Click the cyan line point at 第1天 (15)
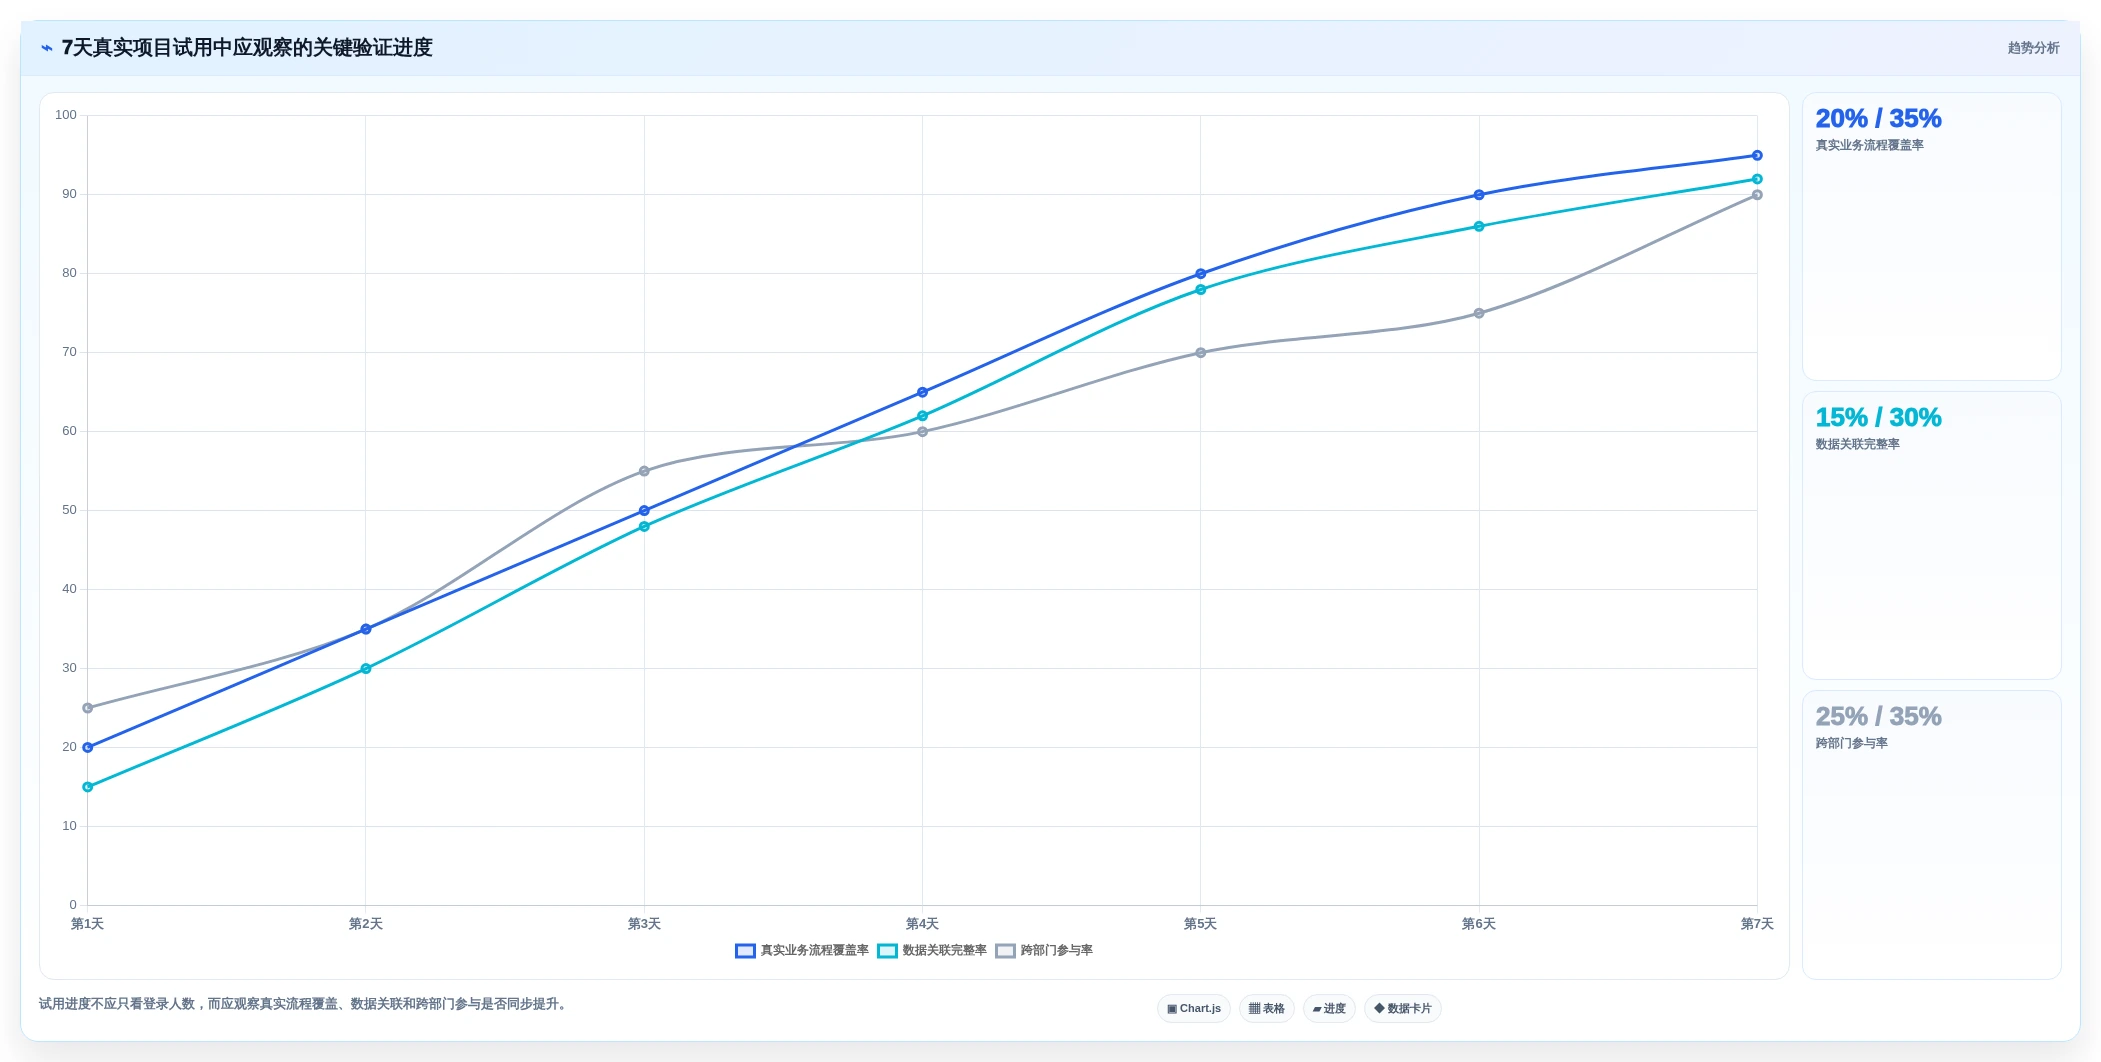The width and height of the screenshot is (2101, 1062). (x=88, y=788)
